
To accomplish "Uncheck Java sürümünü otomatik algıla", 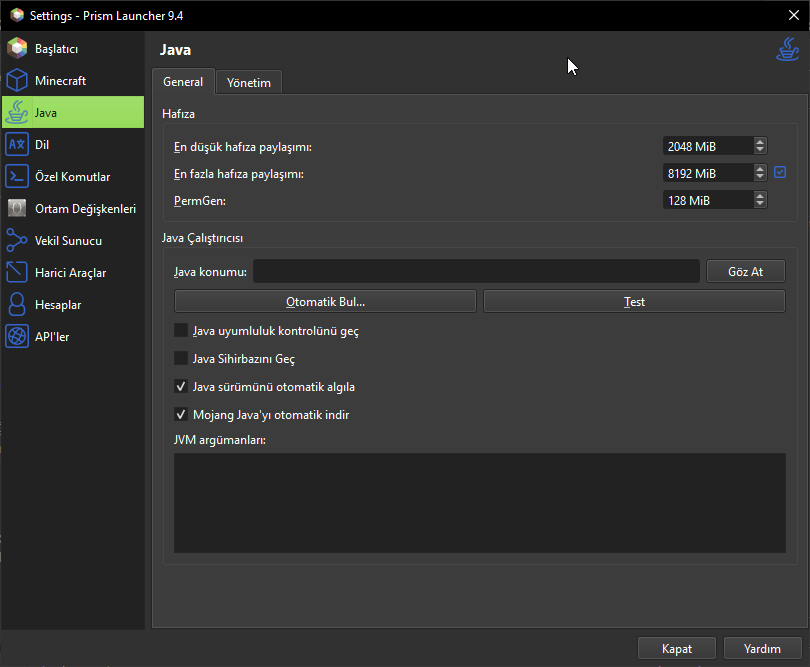I will [181, 386].
